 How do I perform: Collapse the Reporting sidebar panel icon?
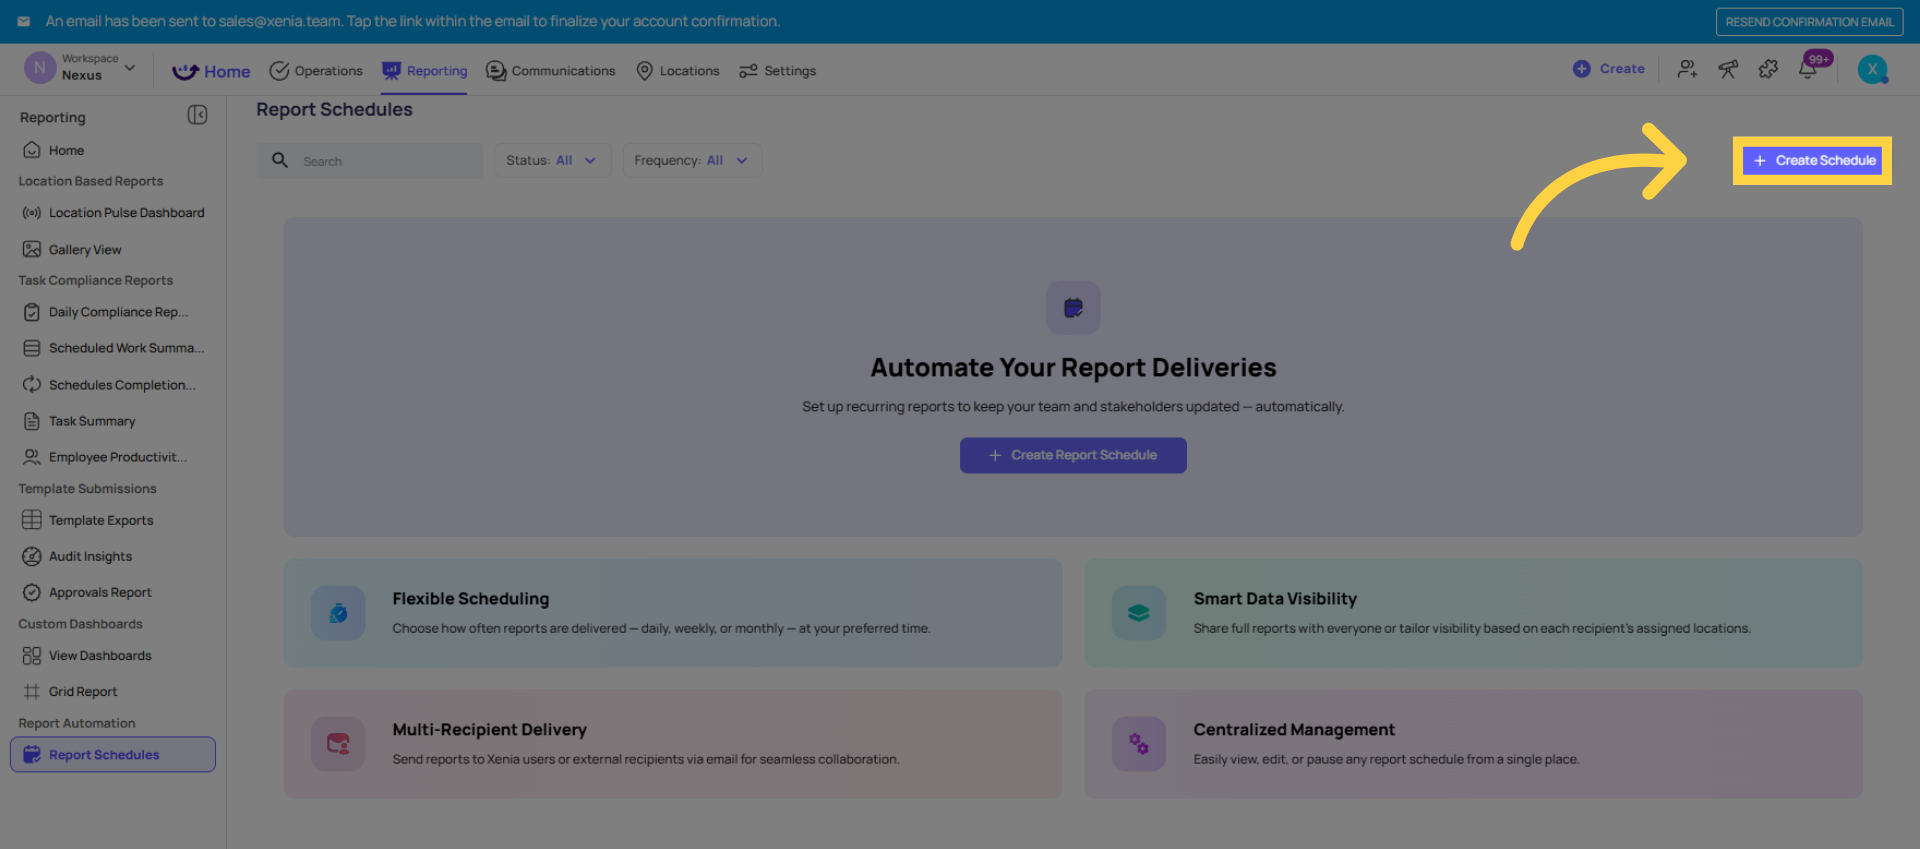(198, 115)
